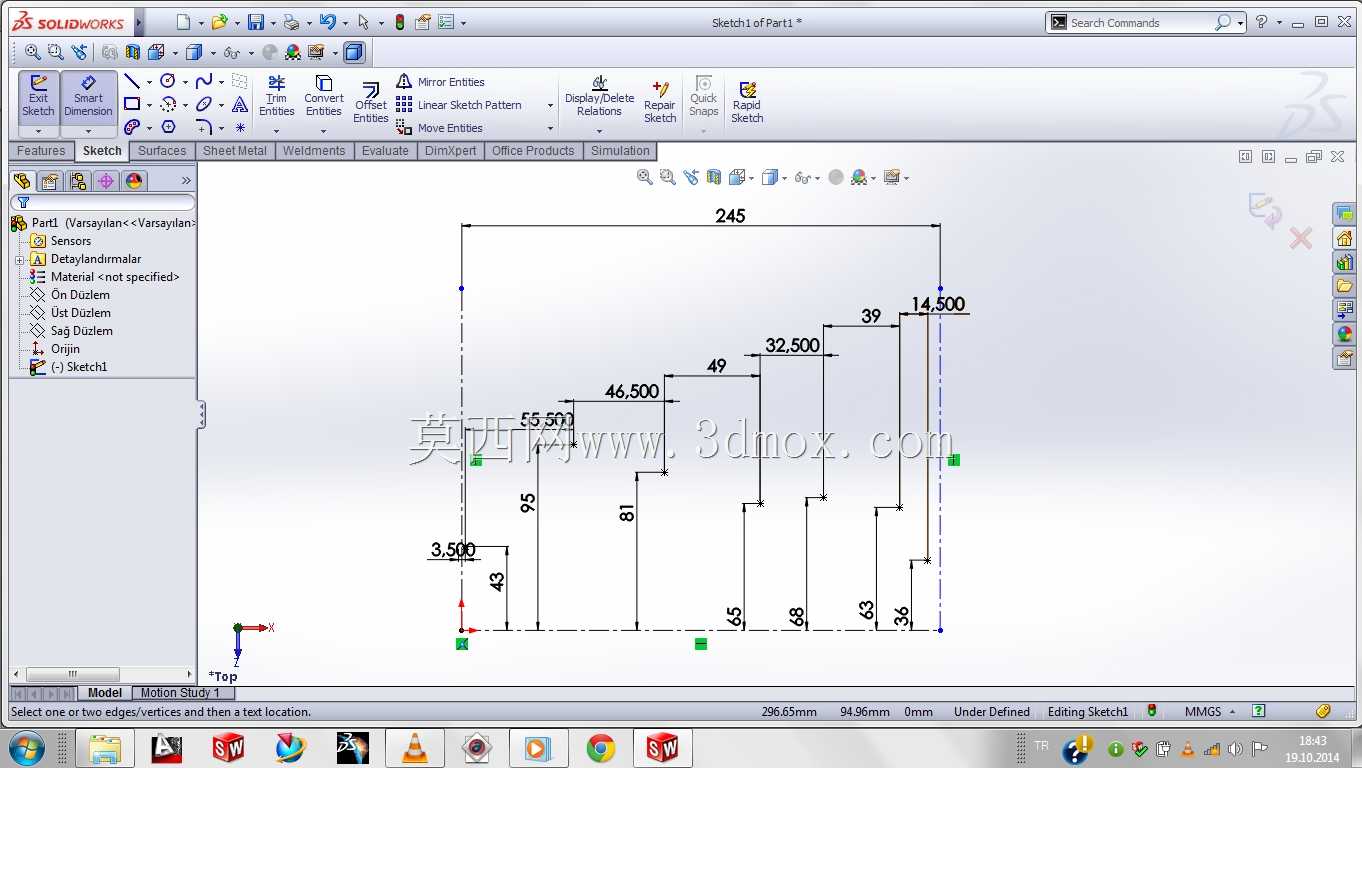Click the Convert Entities tool
The width and height of the screenshot is (1362, 882).
[x=324, y=96]
